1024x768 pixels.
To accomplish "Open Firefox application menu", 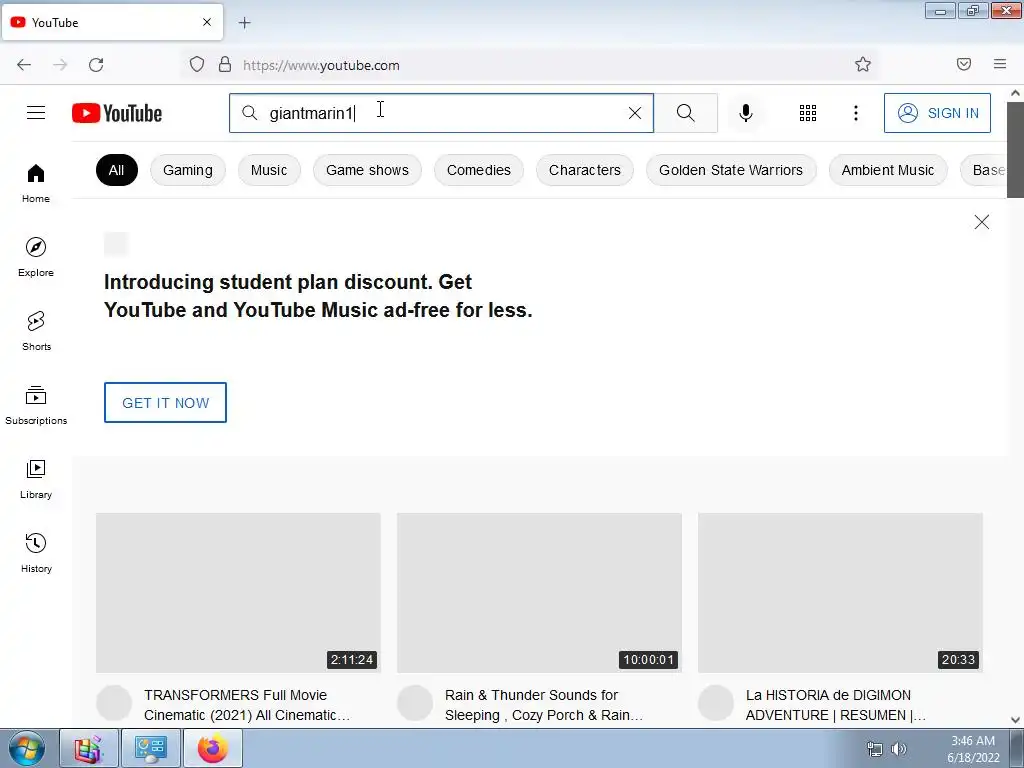I will [x=1000, y=64].
